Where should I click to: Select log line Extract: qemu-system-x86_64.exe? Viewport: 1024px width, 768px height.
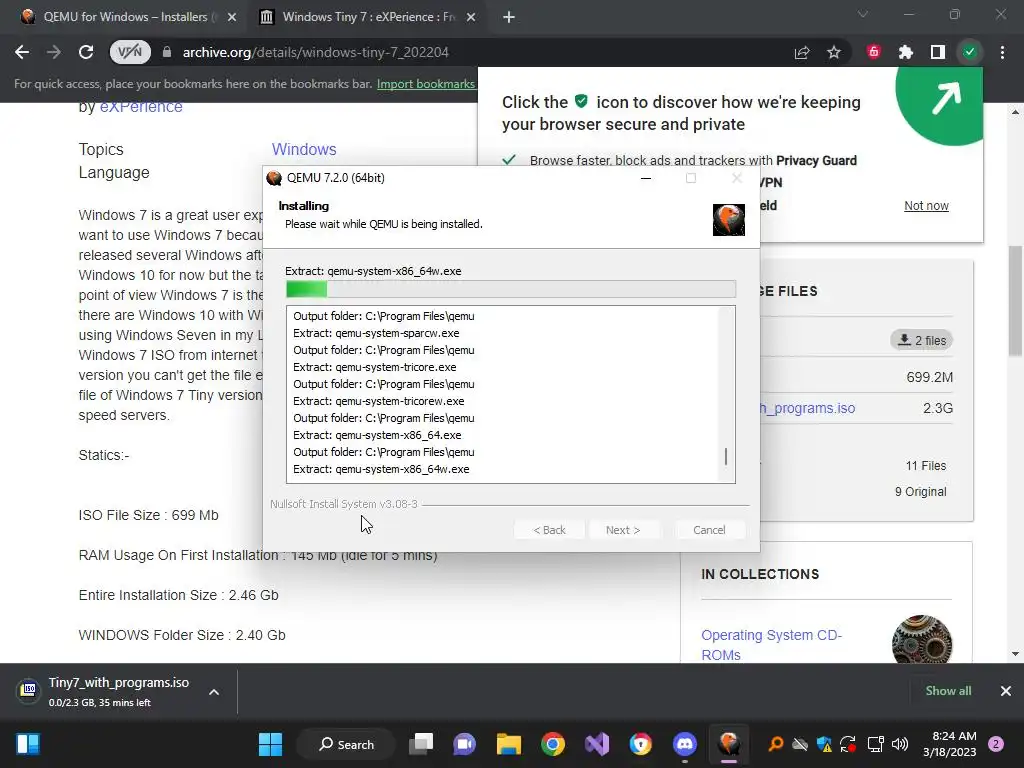tap(377, 435)
